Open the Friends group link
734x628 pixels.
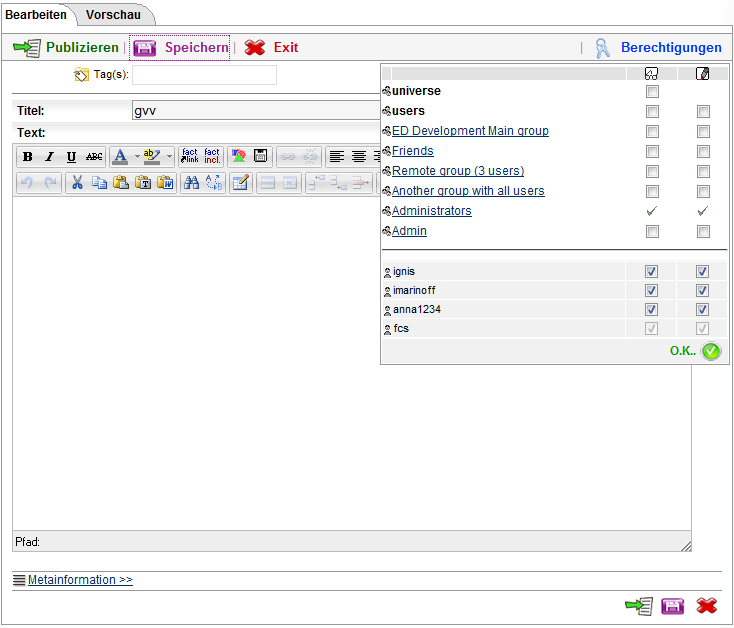412,151
